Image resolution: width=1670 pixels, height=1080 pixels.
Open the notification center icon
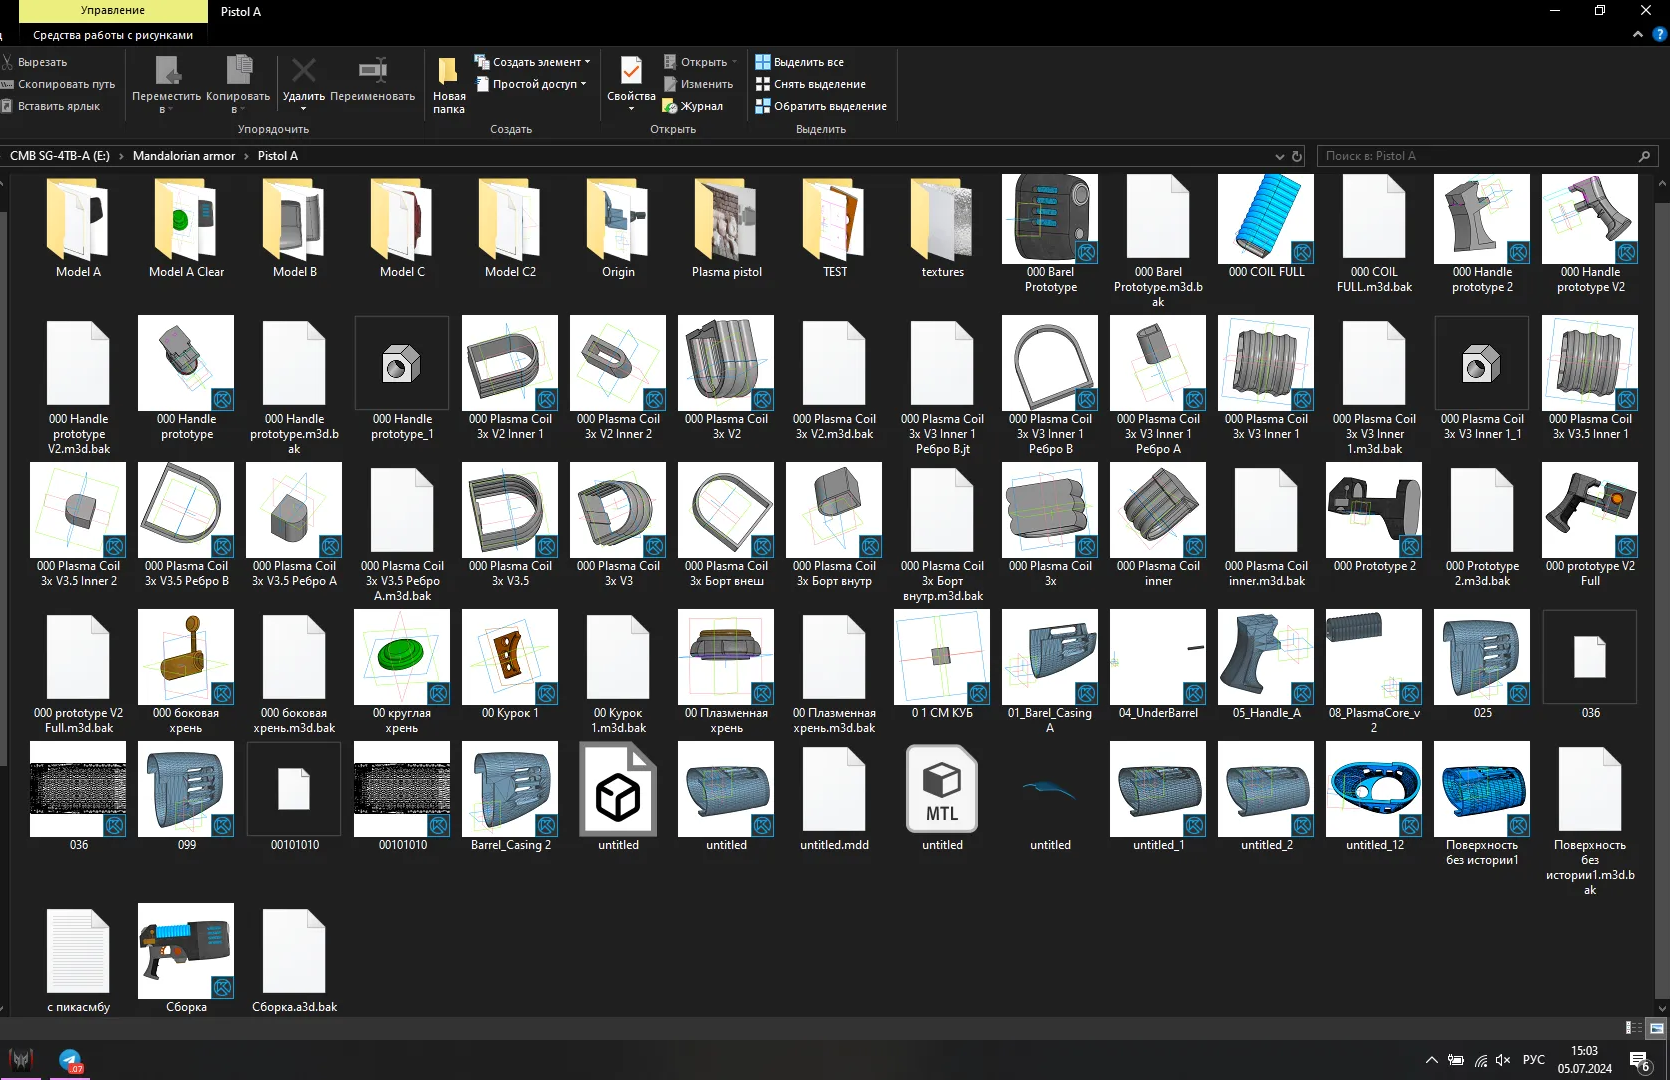1639,1061
